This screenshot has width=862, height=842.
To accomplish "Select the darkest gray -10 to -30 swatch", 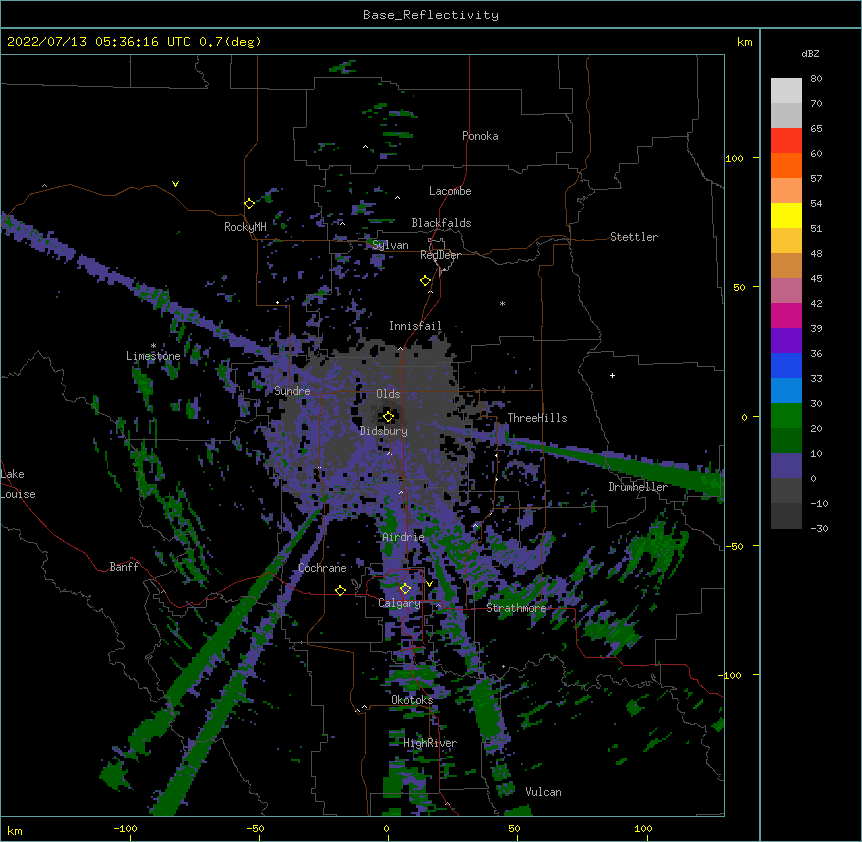I will click(786, 516).
